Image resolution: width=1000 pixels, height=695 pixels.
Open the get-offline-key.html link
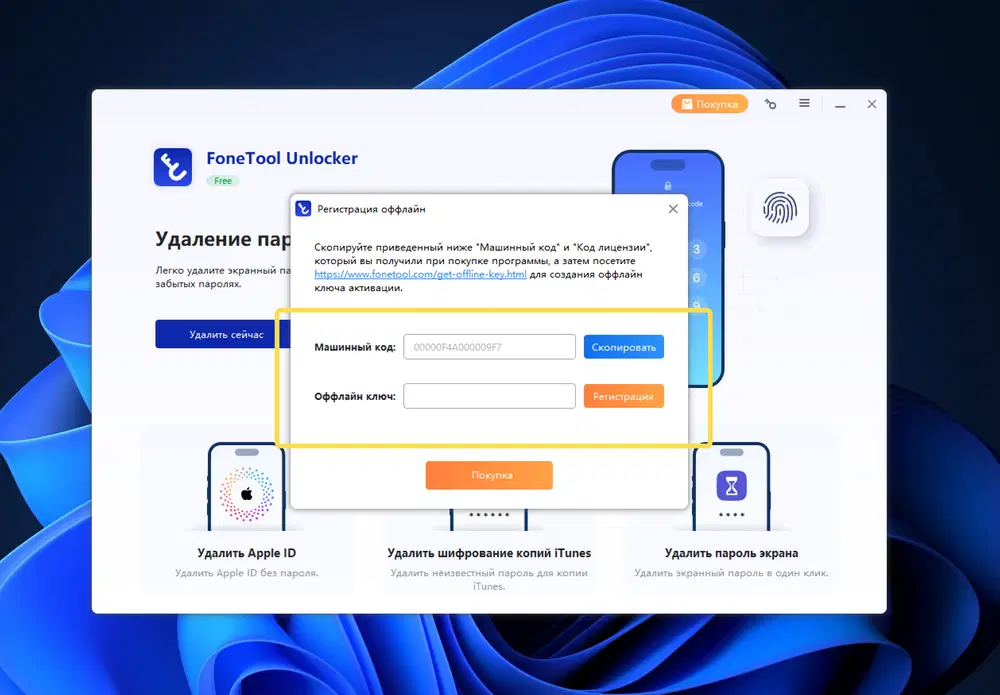tap(420, 274)
